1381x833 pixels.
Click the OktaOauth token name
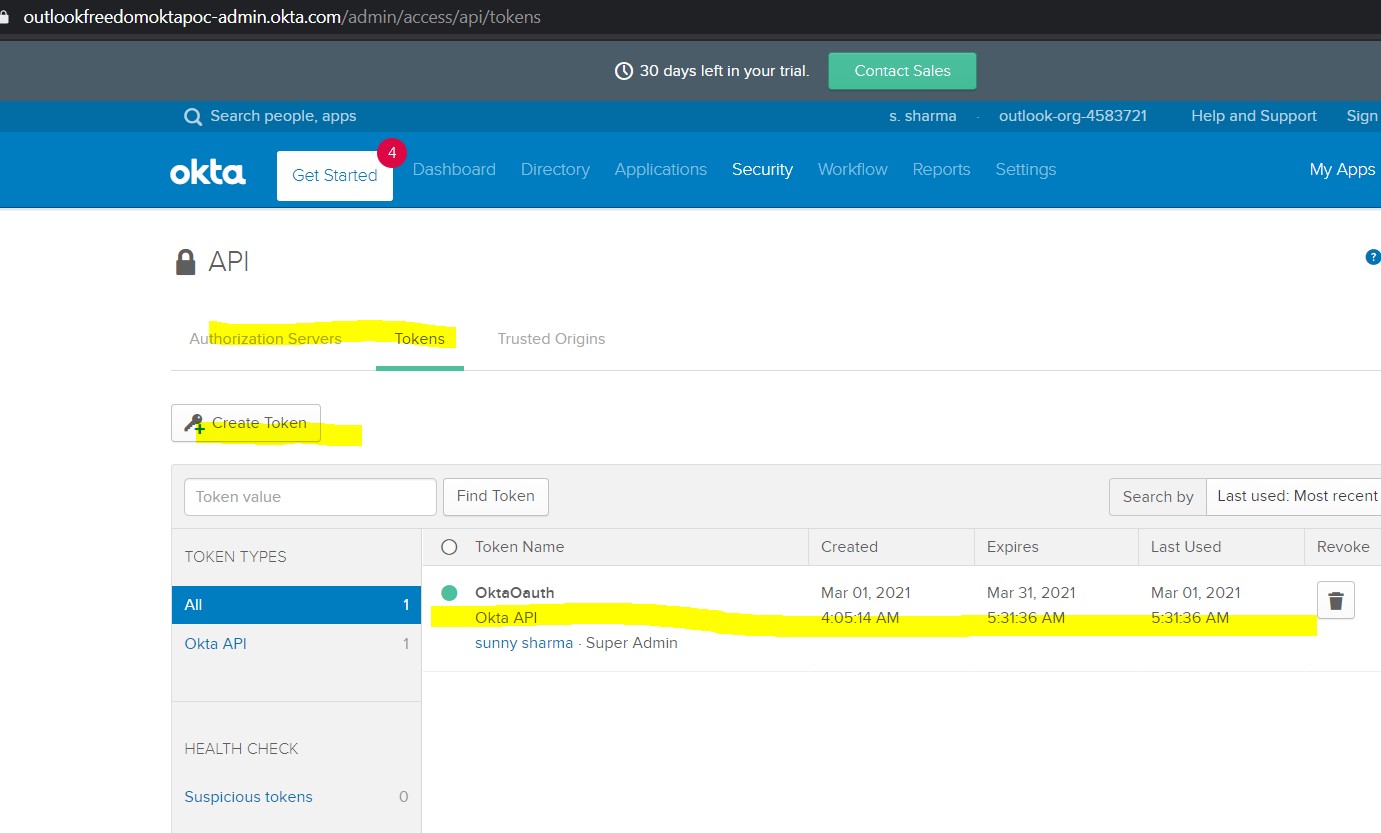coord(514,593)
